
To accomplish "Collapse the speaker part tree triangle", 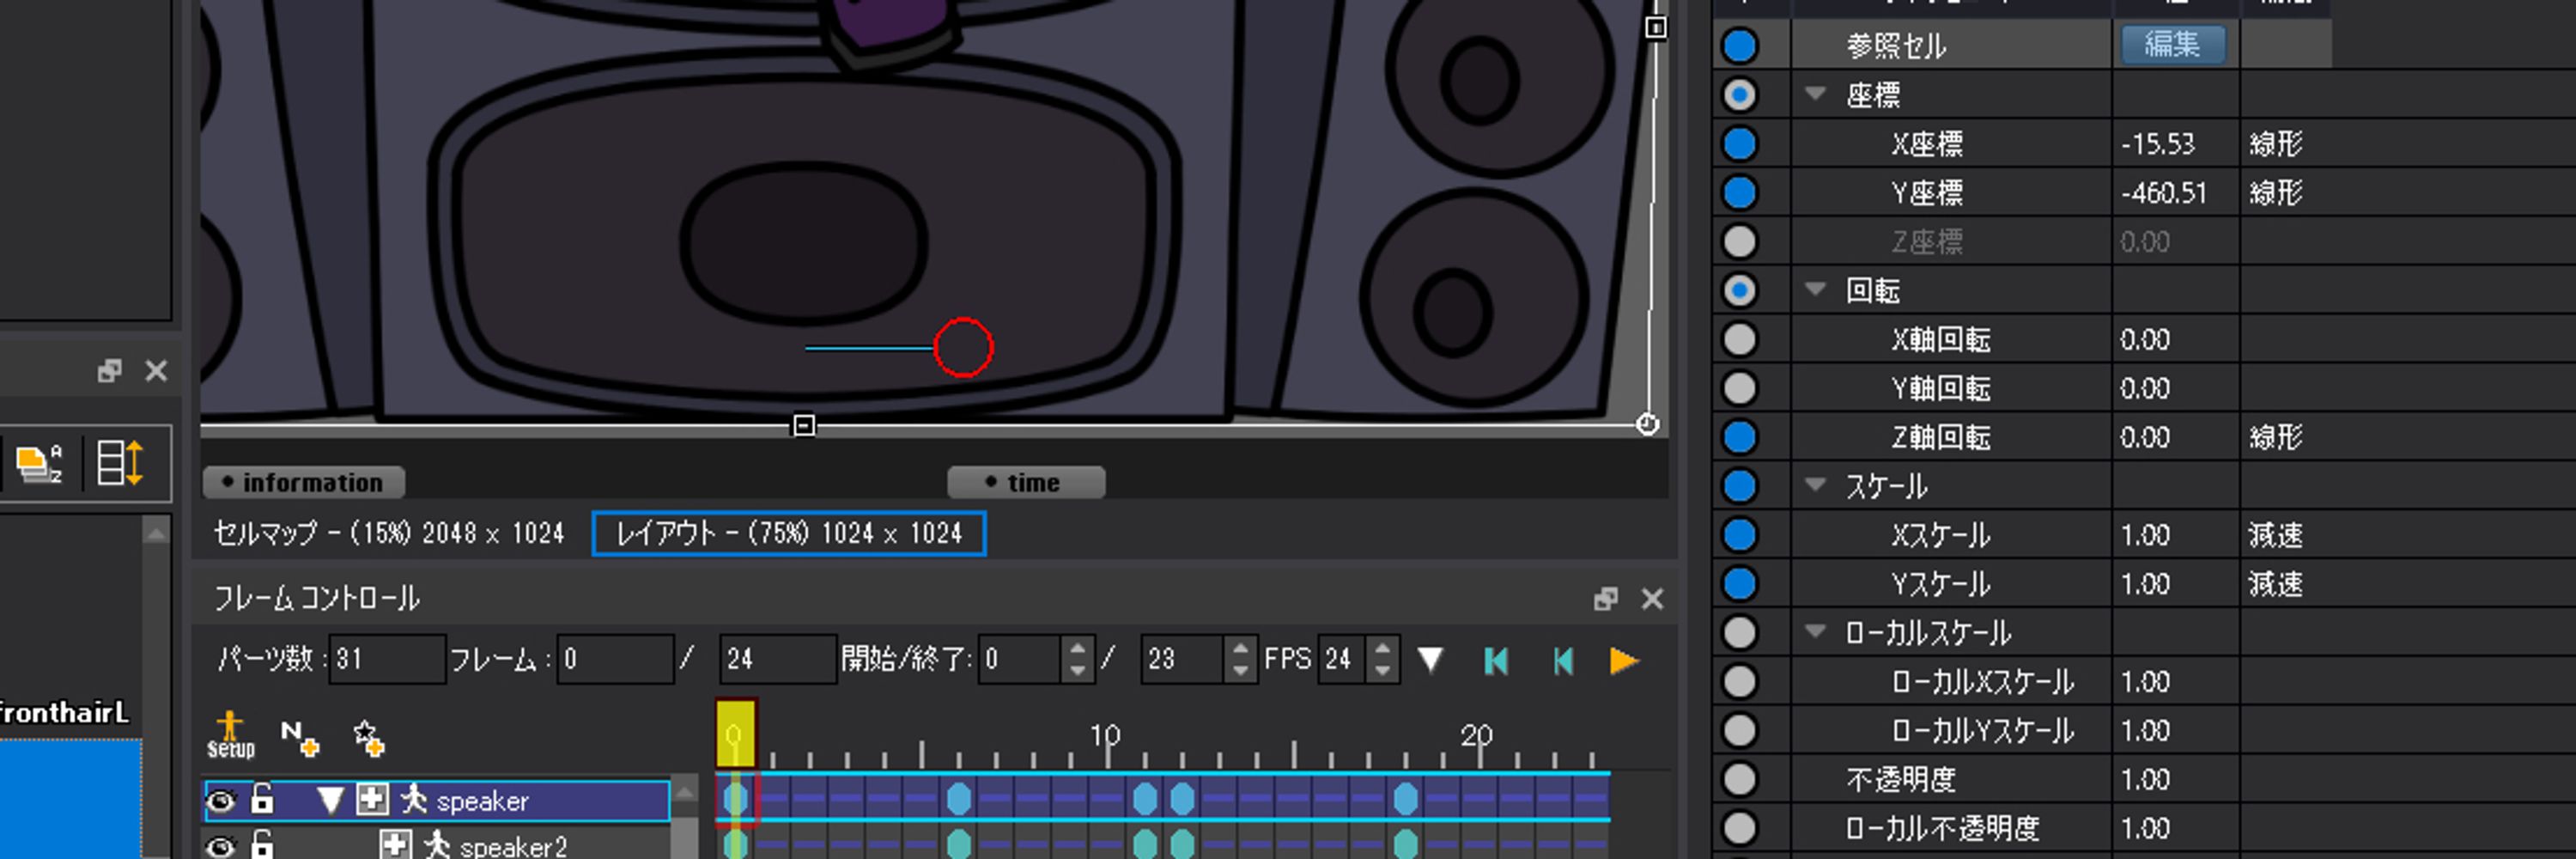I will (x=330, y=801).
